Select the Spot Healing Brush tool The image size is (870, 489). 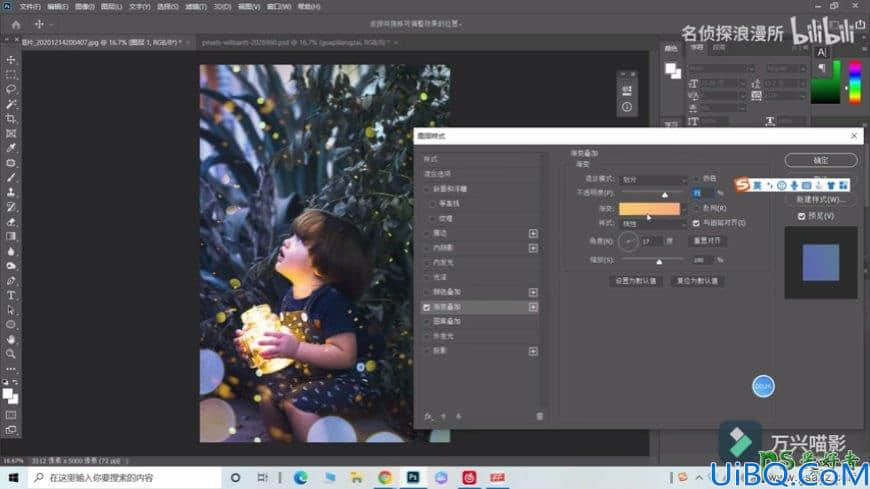11,163
